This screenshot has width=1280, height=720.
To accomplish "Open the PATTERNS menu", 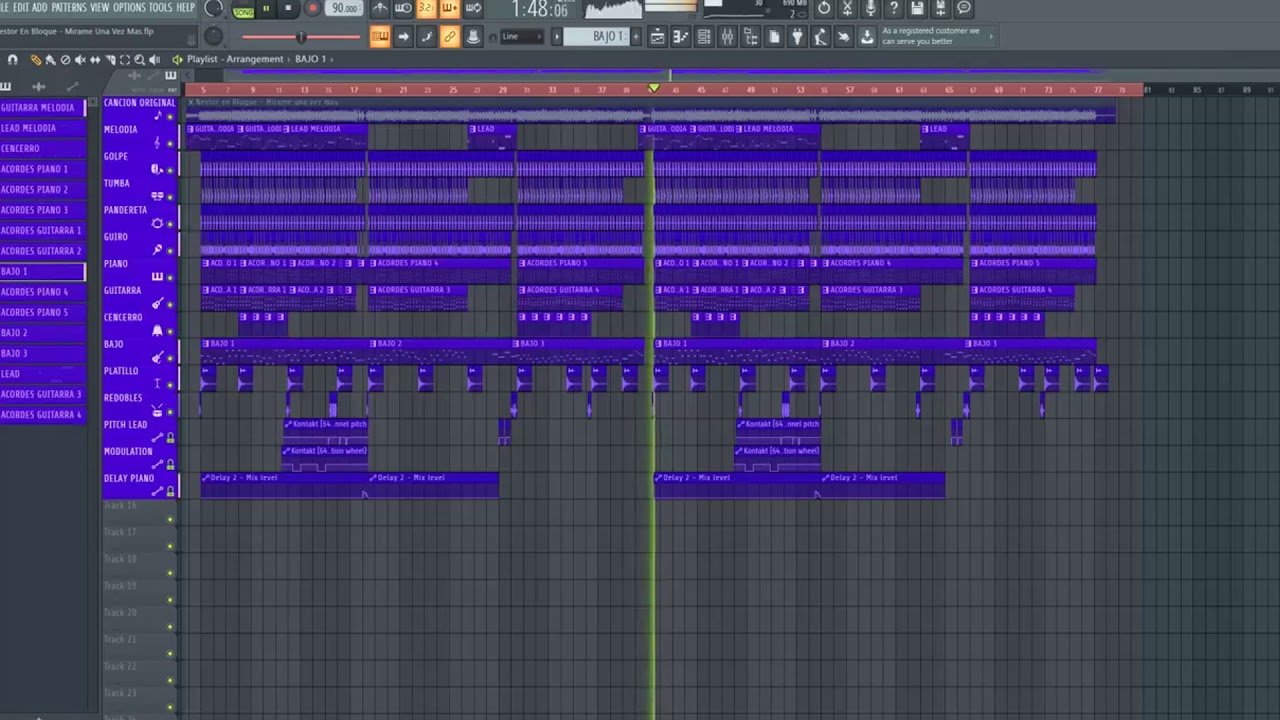I will (69, 7).
